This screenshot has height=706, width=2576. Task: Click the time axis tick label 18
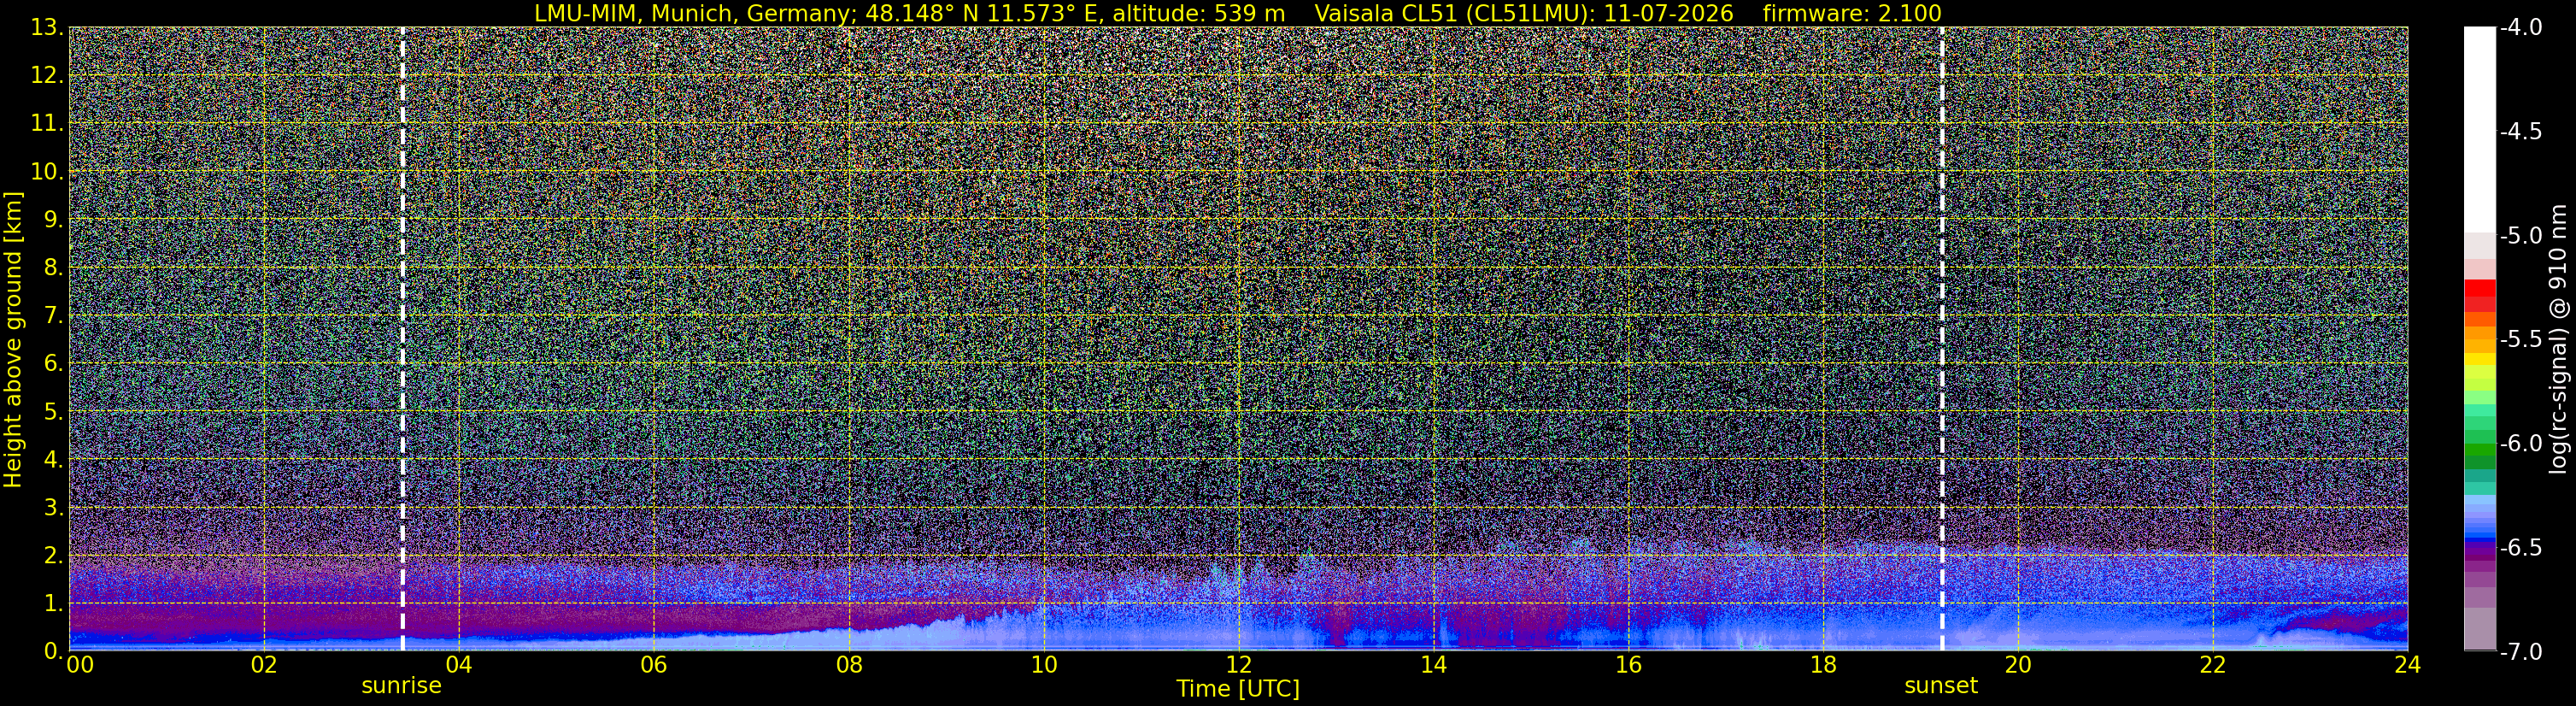point(1823,666)
